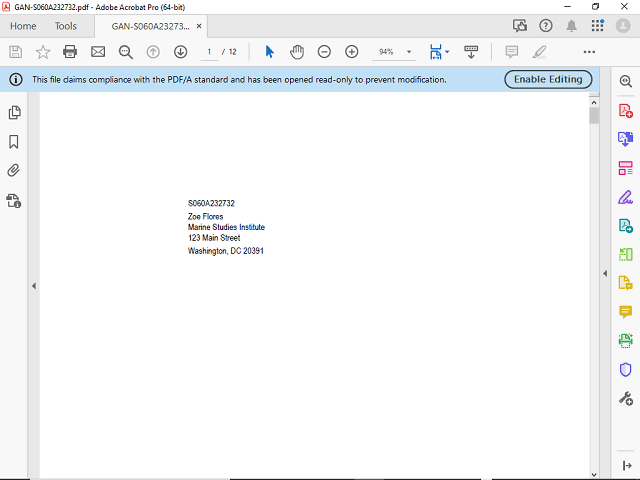Click the S060A232732 reference text
This screenshot has height=480, width=640.
pyautogui.click(x=211, y=203)
